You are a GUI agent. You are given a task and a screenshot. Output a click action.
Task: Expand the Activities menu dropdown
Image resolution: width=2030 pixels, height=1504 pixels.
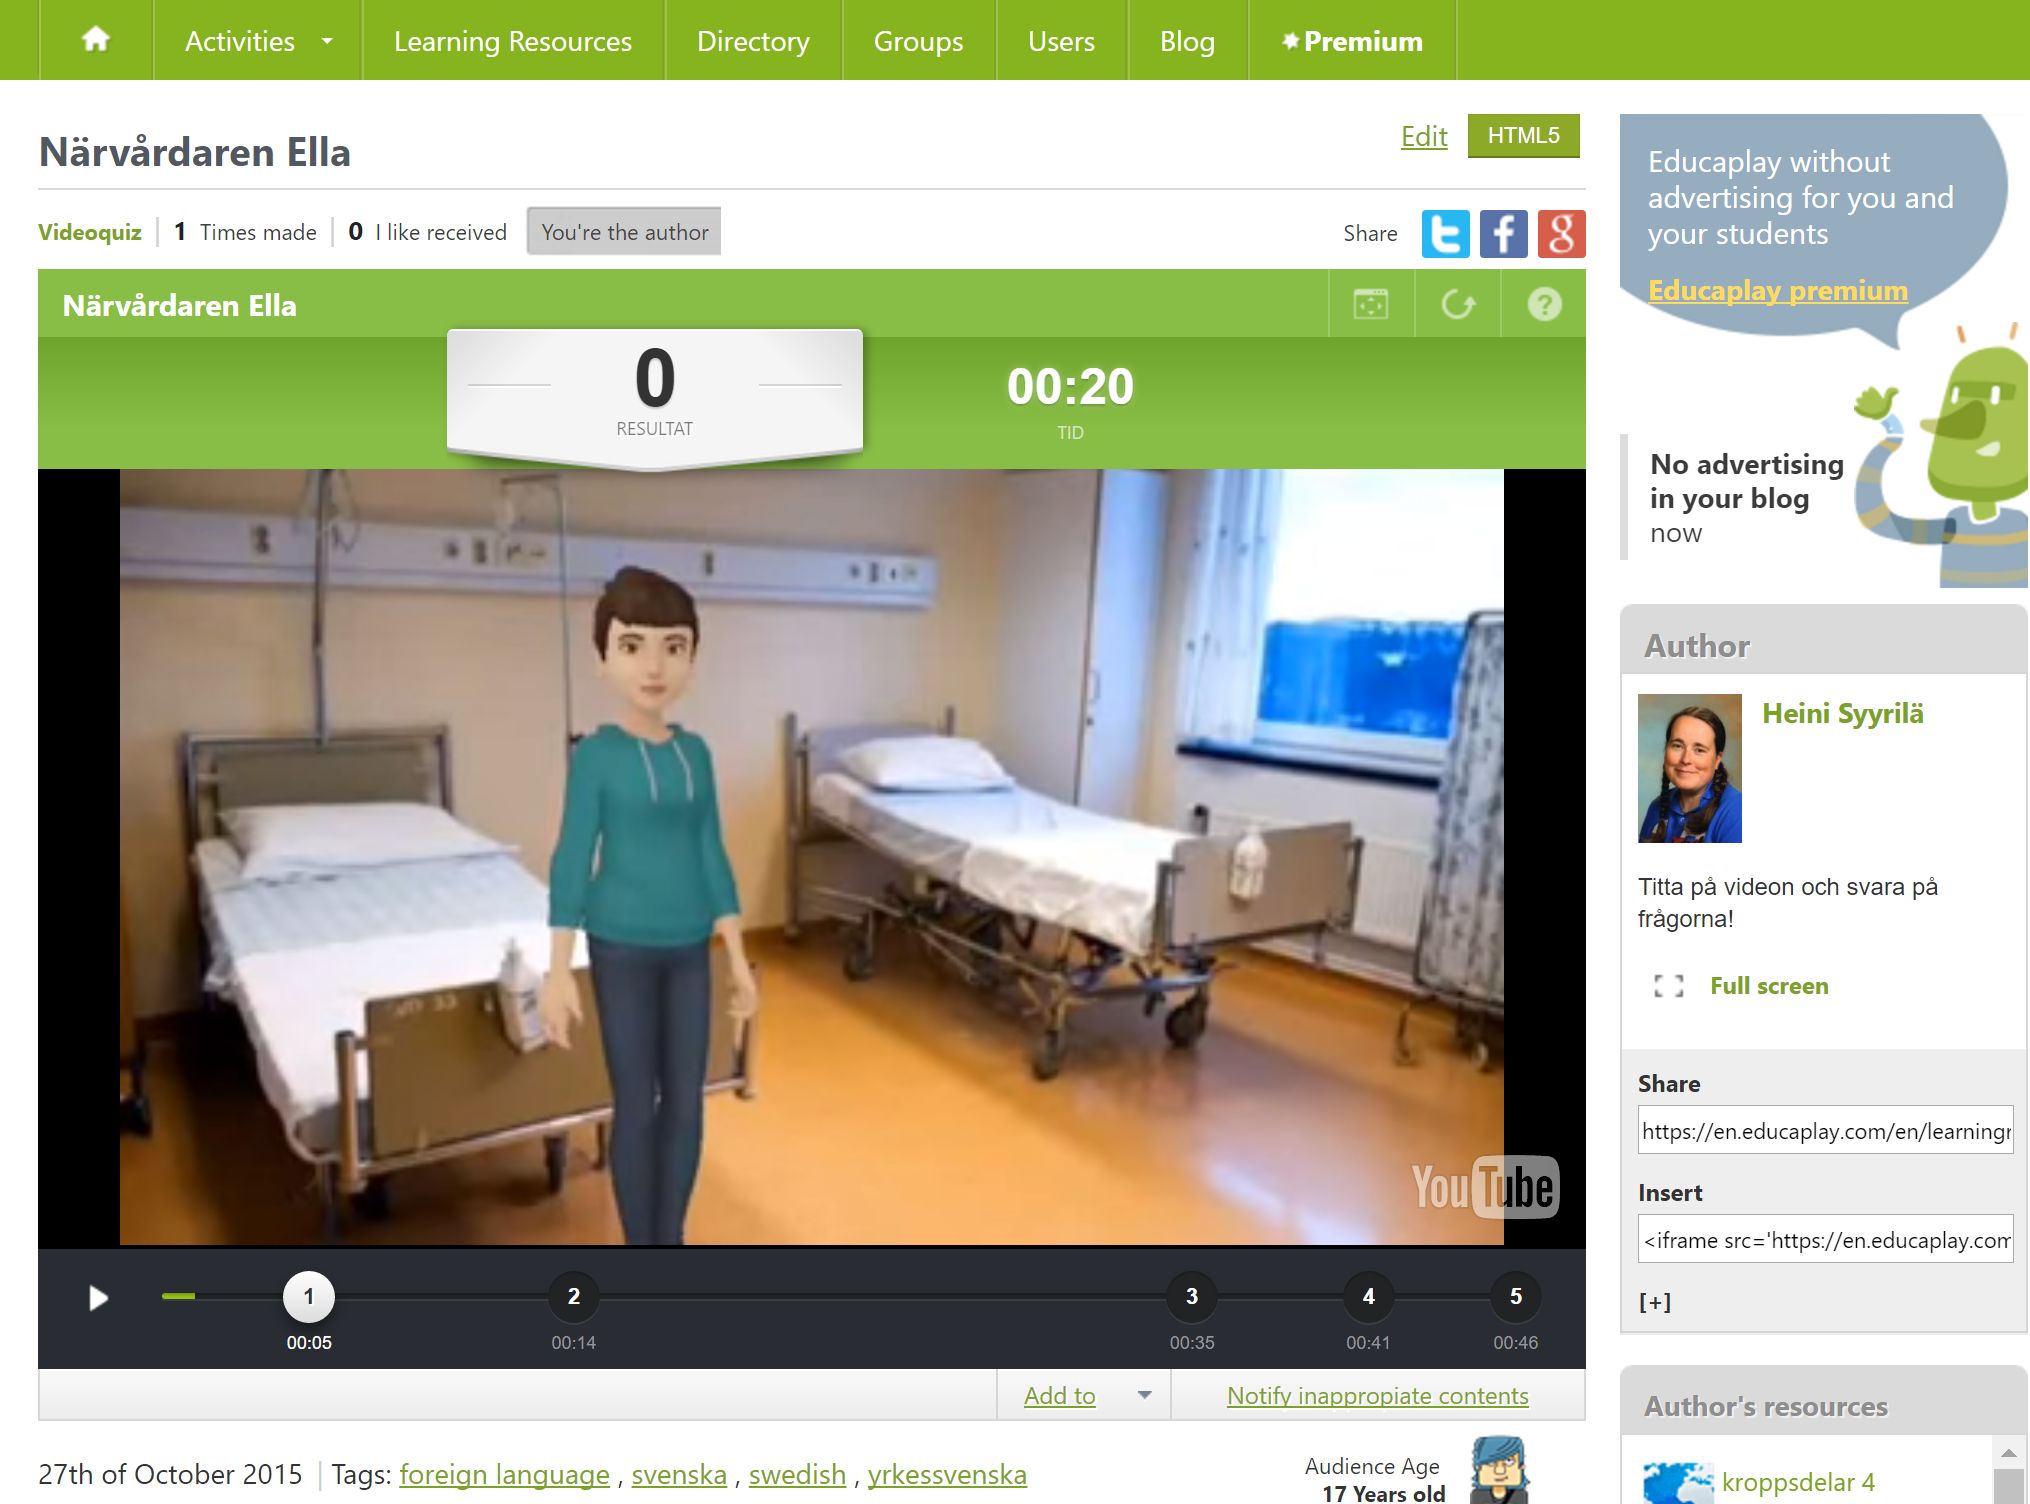point(326,41)
